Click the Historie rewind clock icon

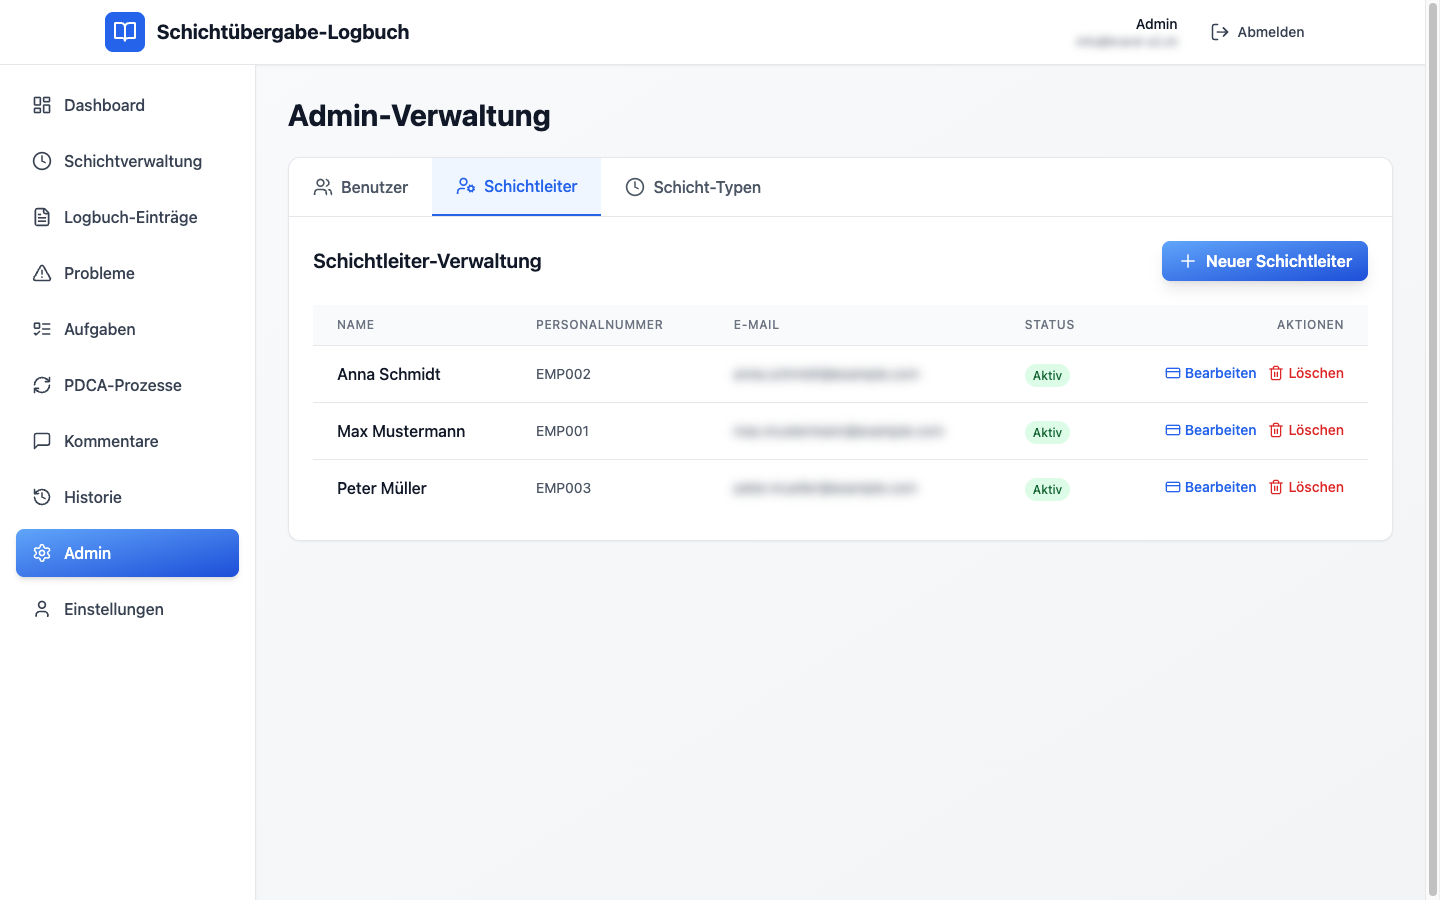[x=42, y=497]
